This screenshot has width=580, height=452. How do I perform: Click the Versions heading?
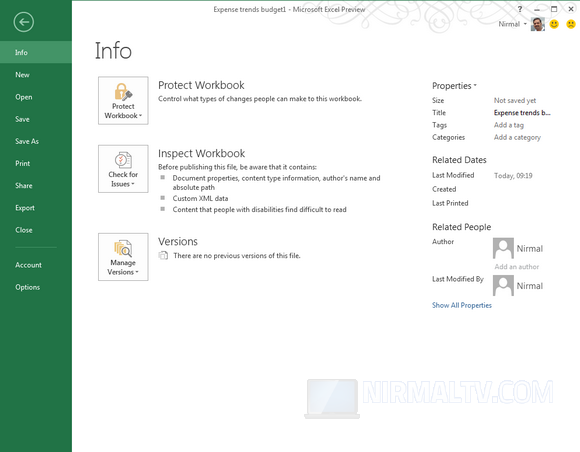coord(178,242)
